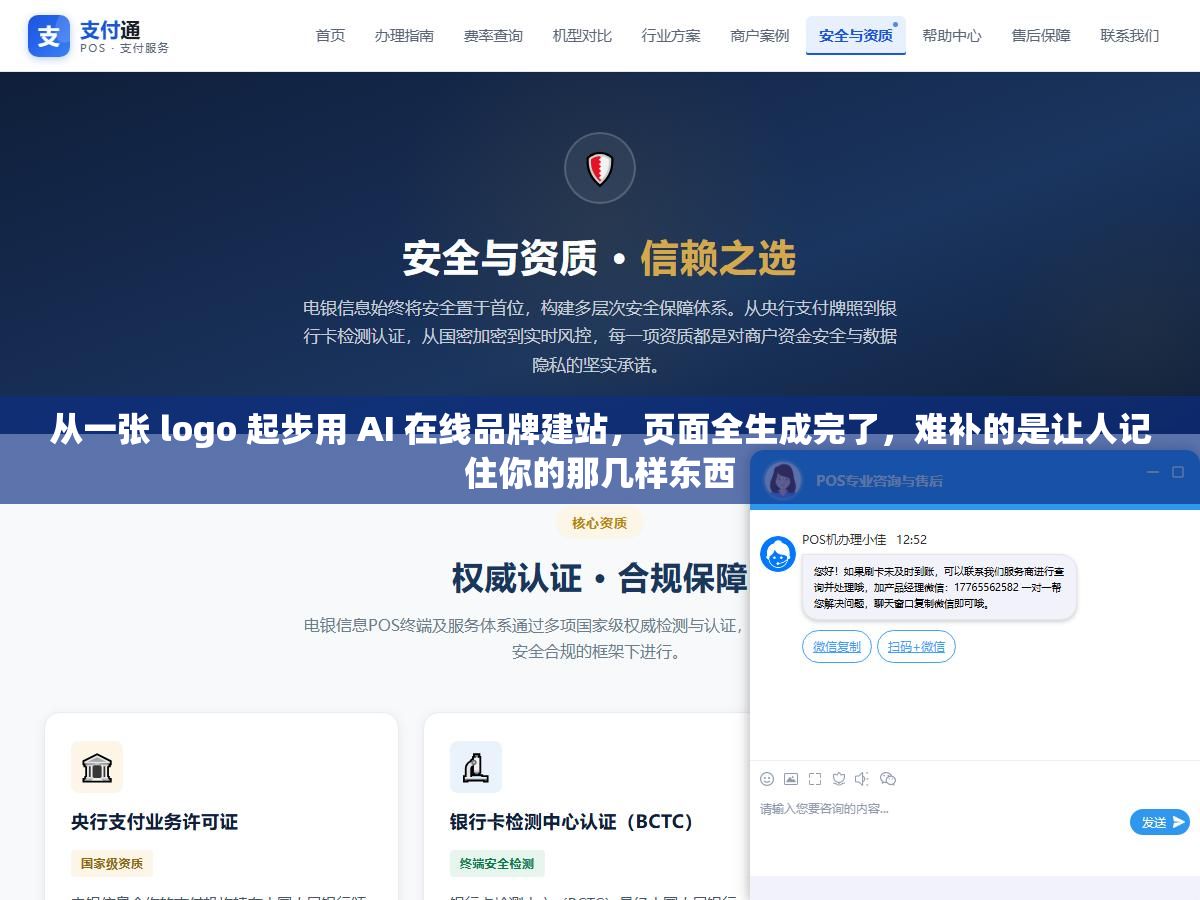Screen dimensions: 1200x900
Task: Click the screenshot capture icon in chat
Action: coord(815,778)
